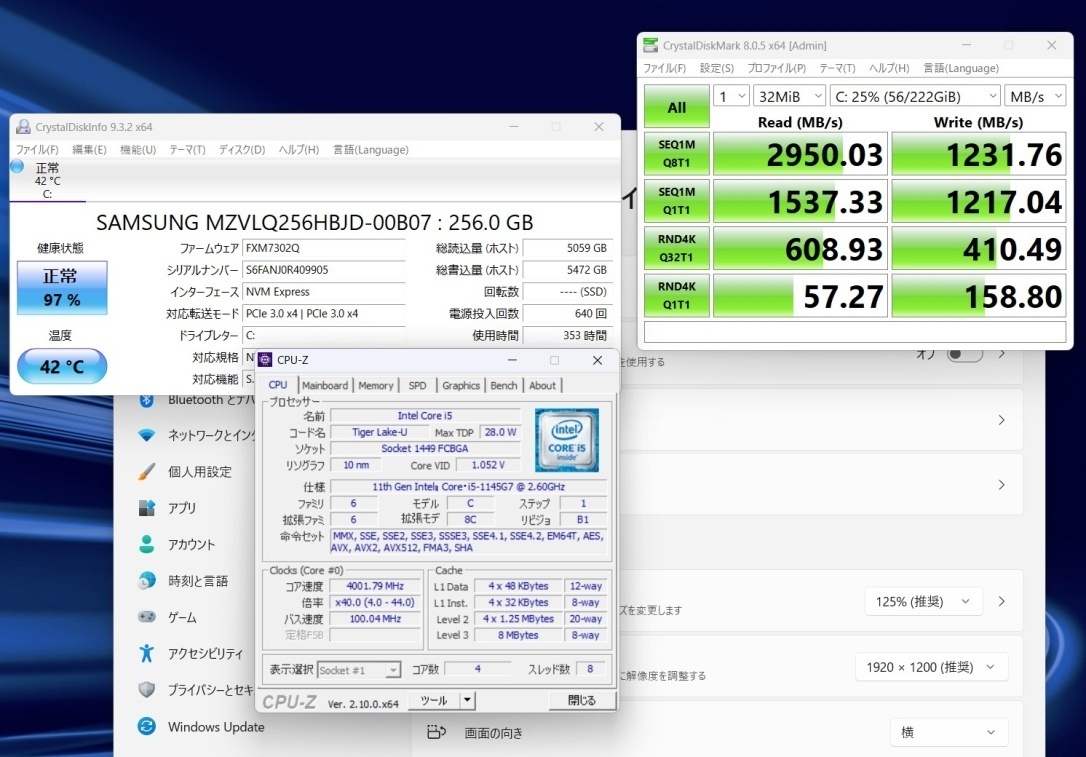This screenshot has width=1086, height=757.
Task: Open ファイル(F) menu in CrystalDiskInfo
Action: (37, 150)
